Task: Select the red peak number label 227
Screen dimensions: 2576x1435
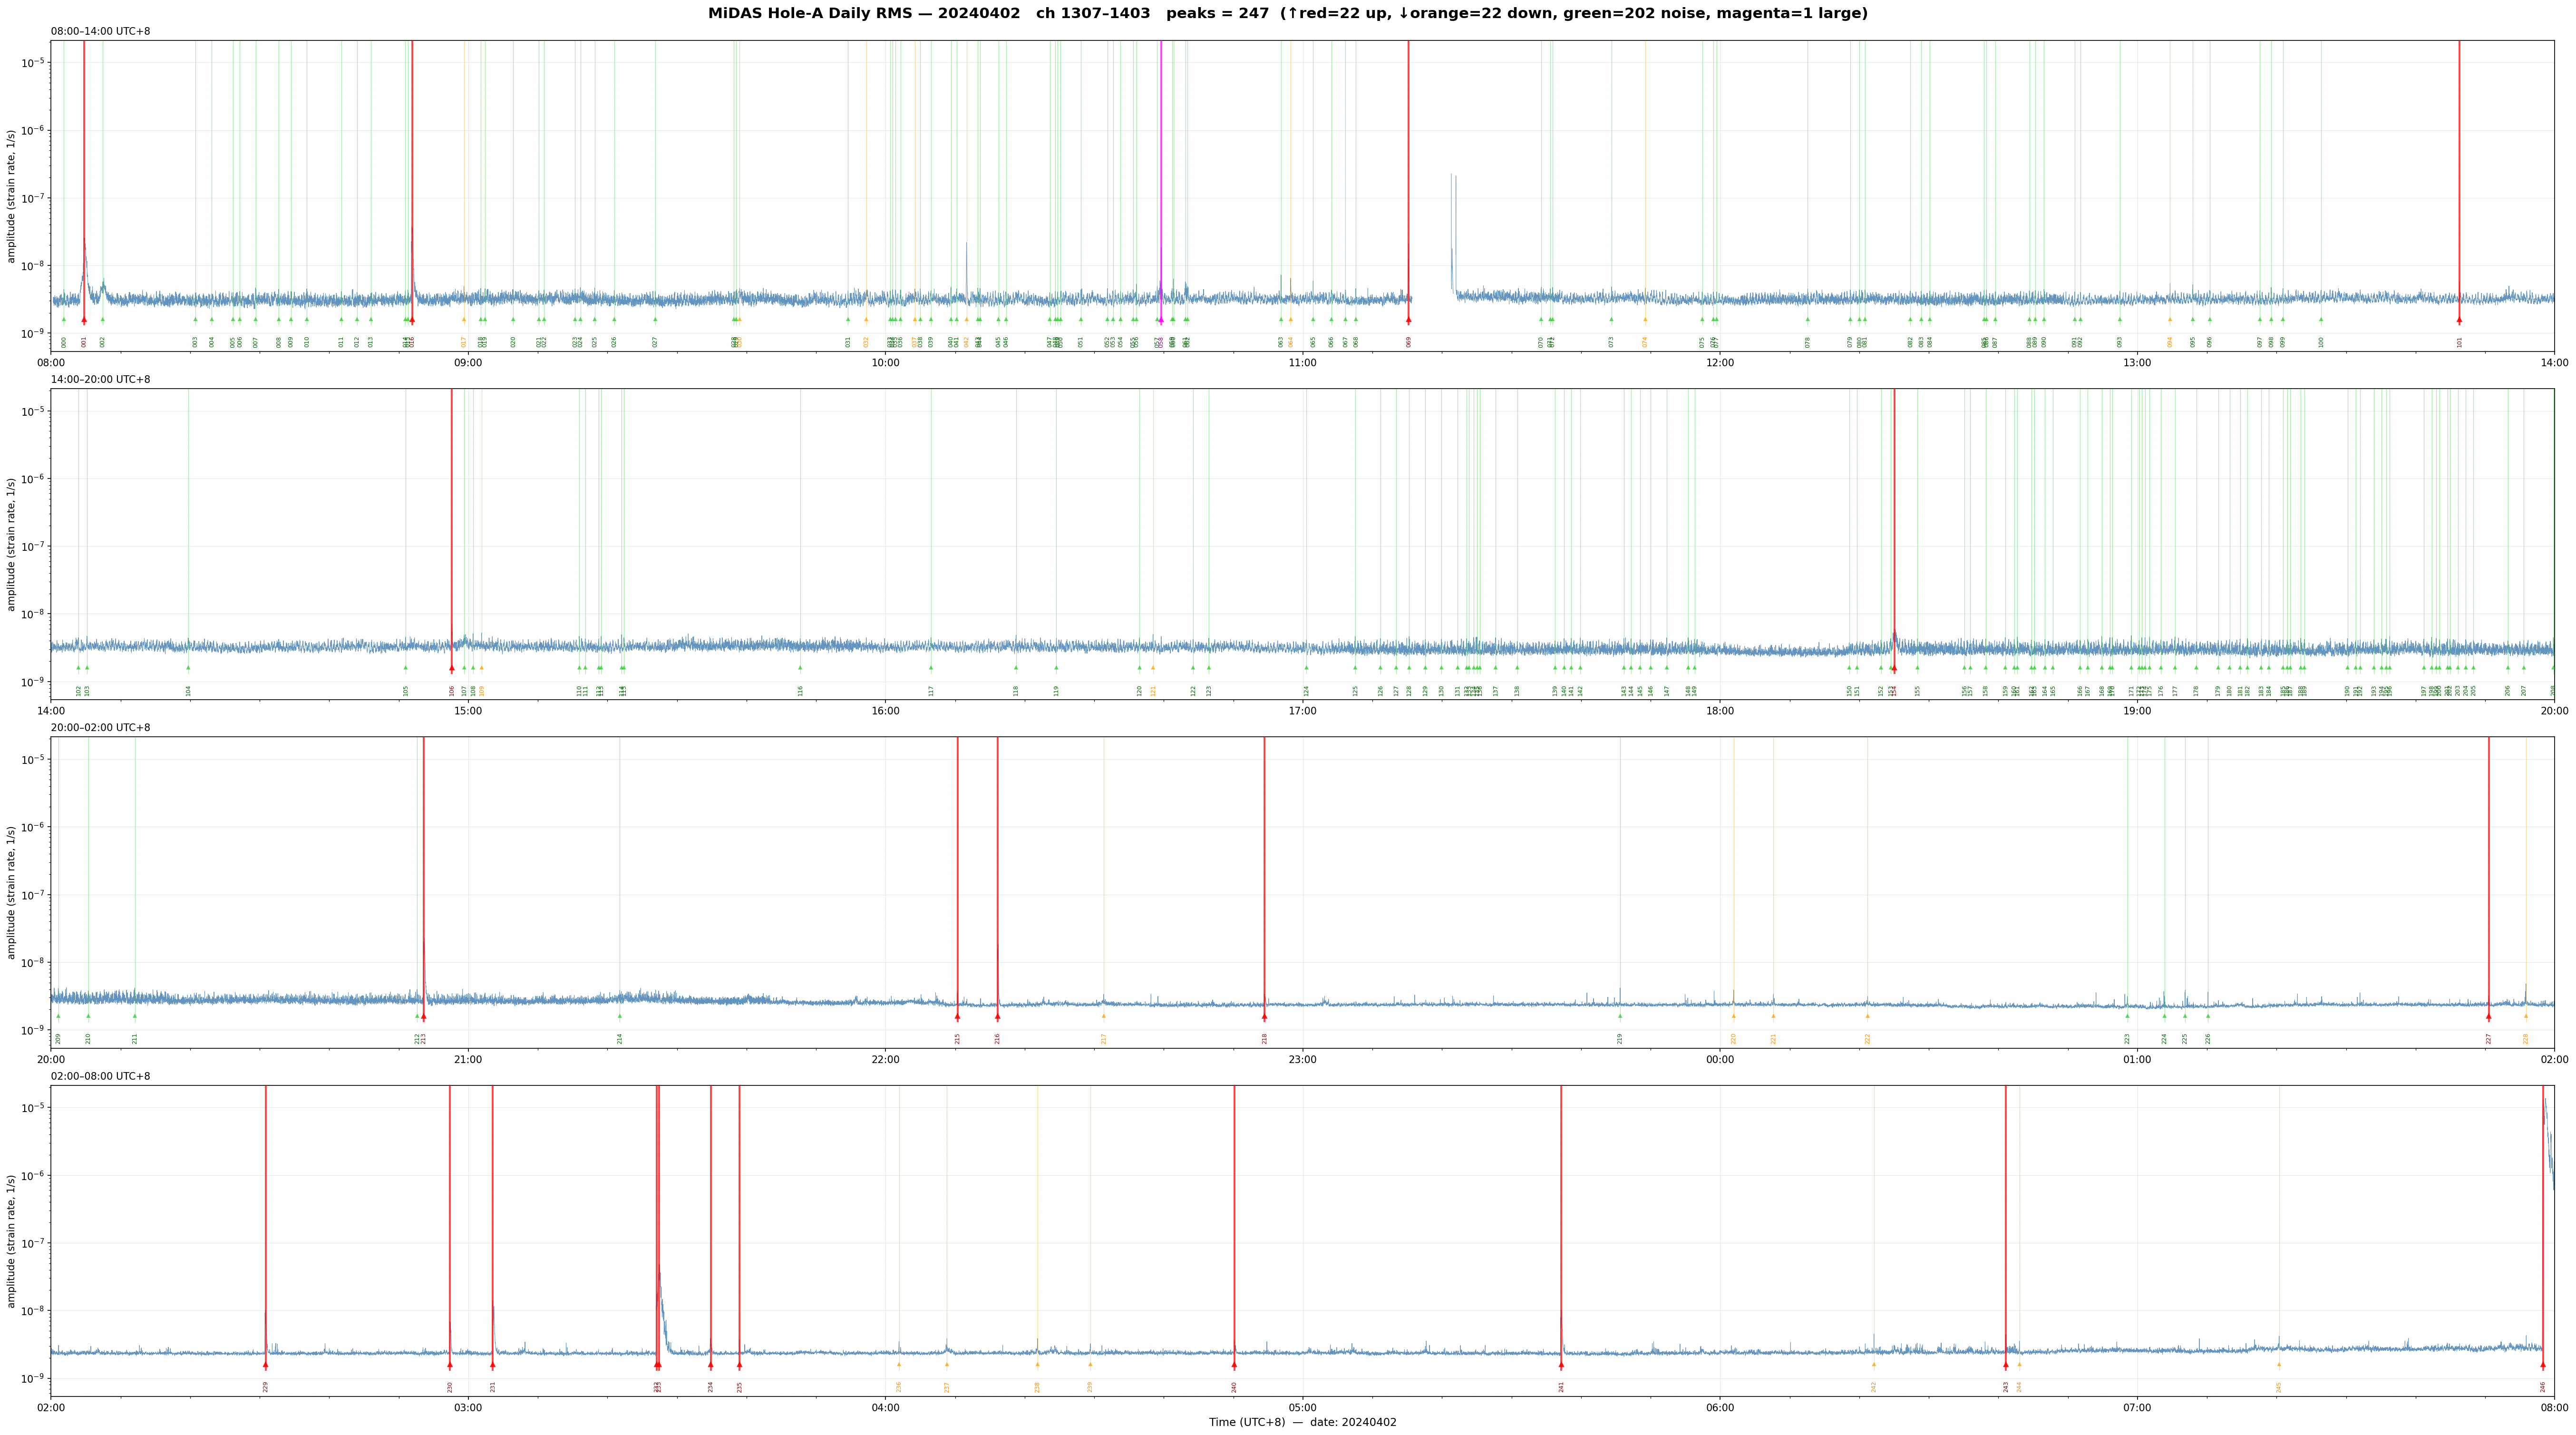Action: click(2489, 1038)
